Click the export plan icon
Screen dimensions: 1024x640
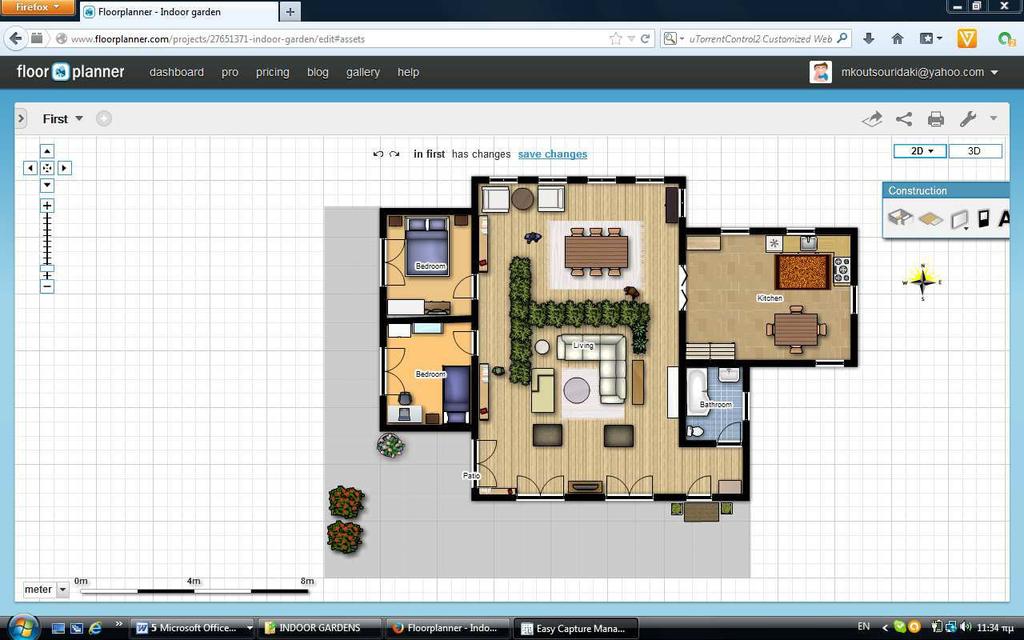tap(872, 119)
